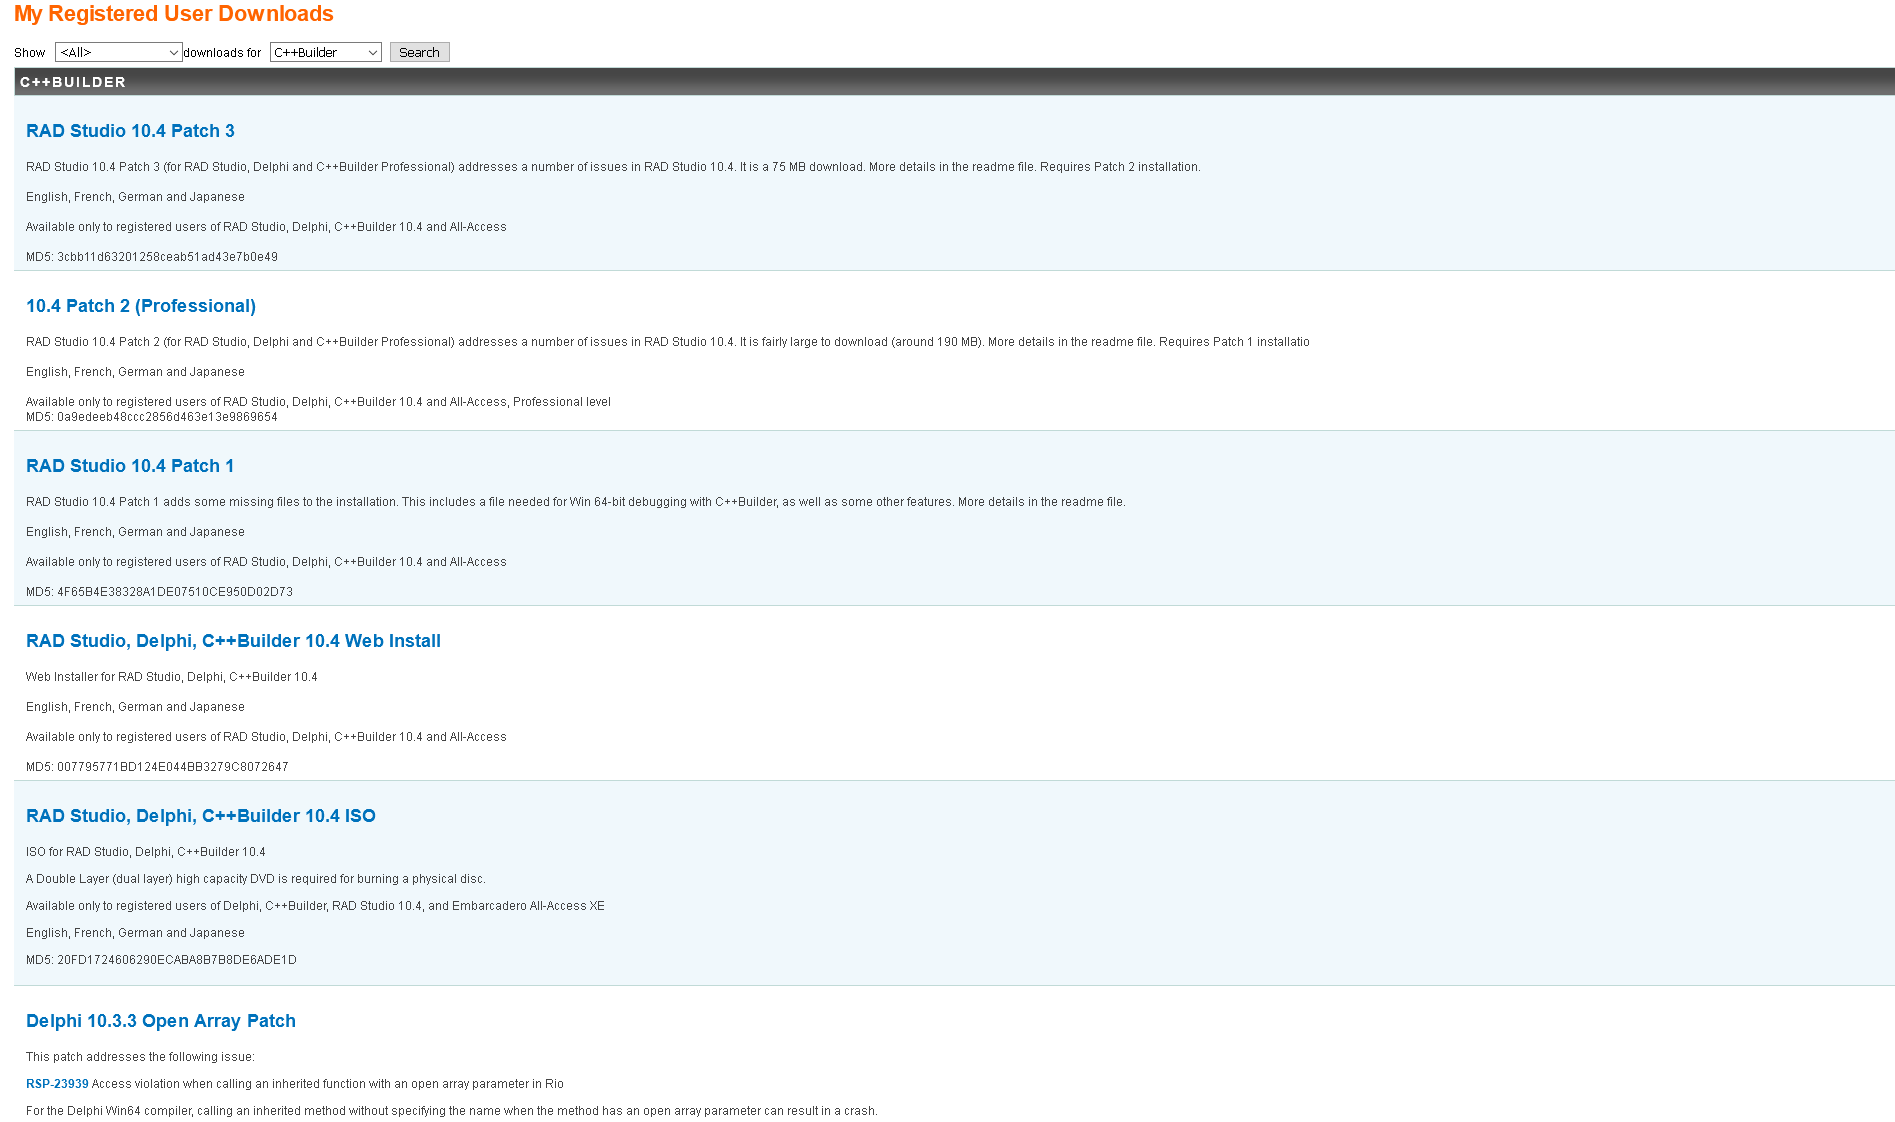
Task: Open the Show <All> dropdown
Action: (x=118, y=52)
